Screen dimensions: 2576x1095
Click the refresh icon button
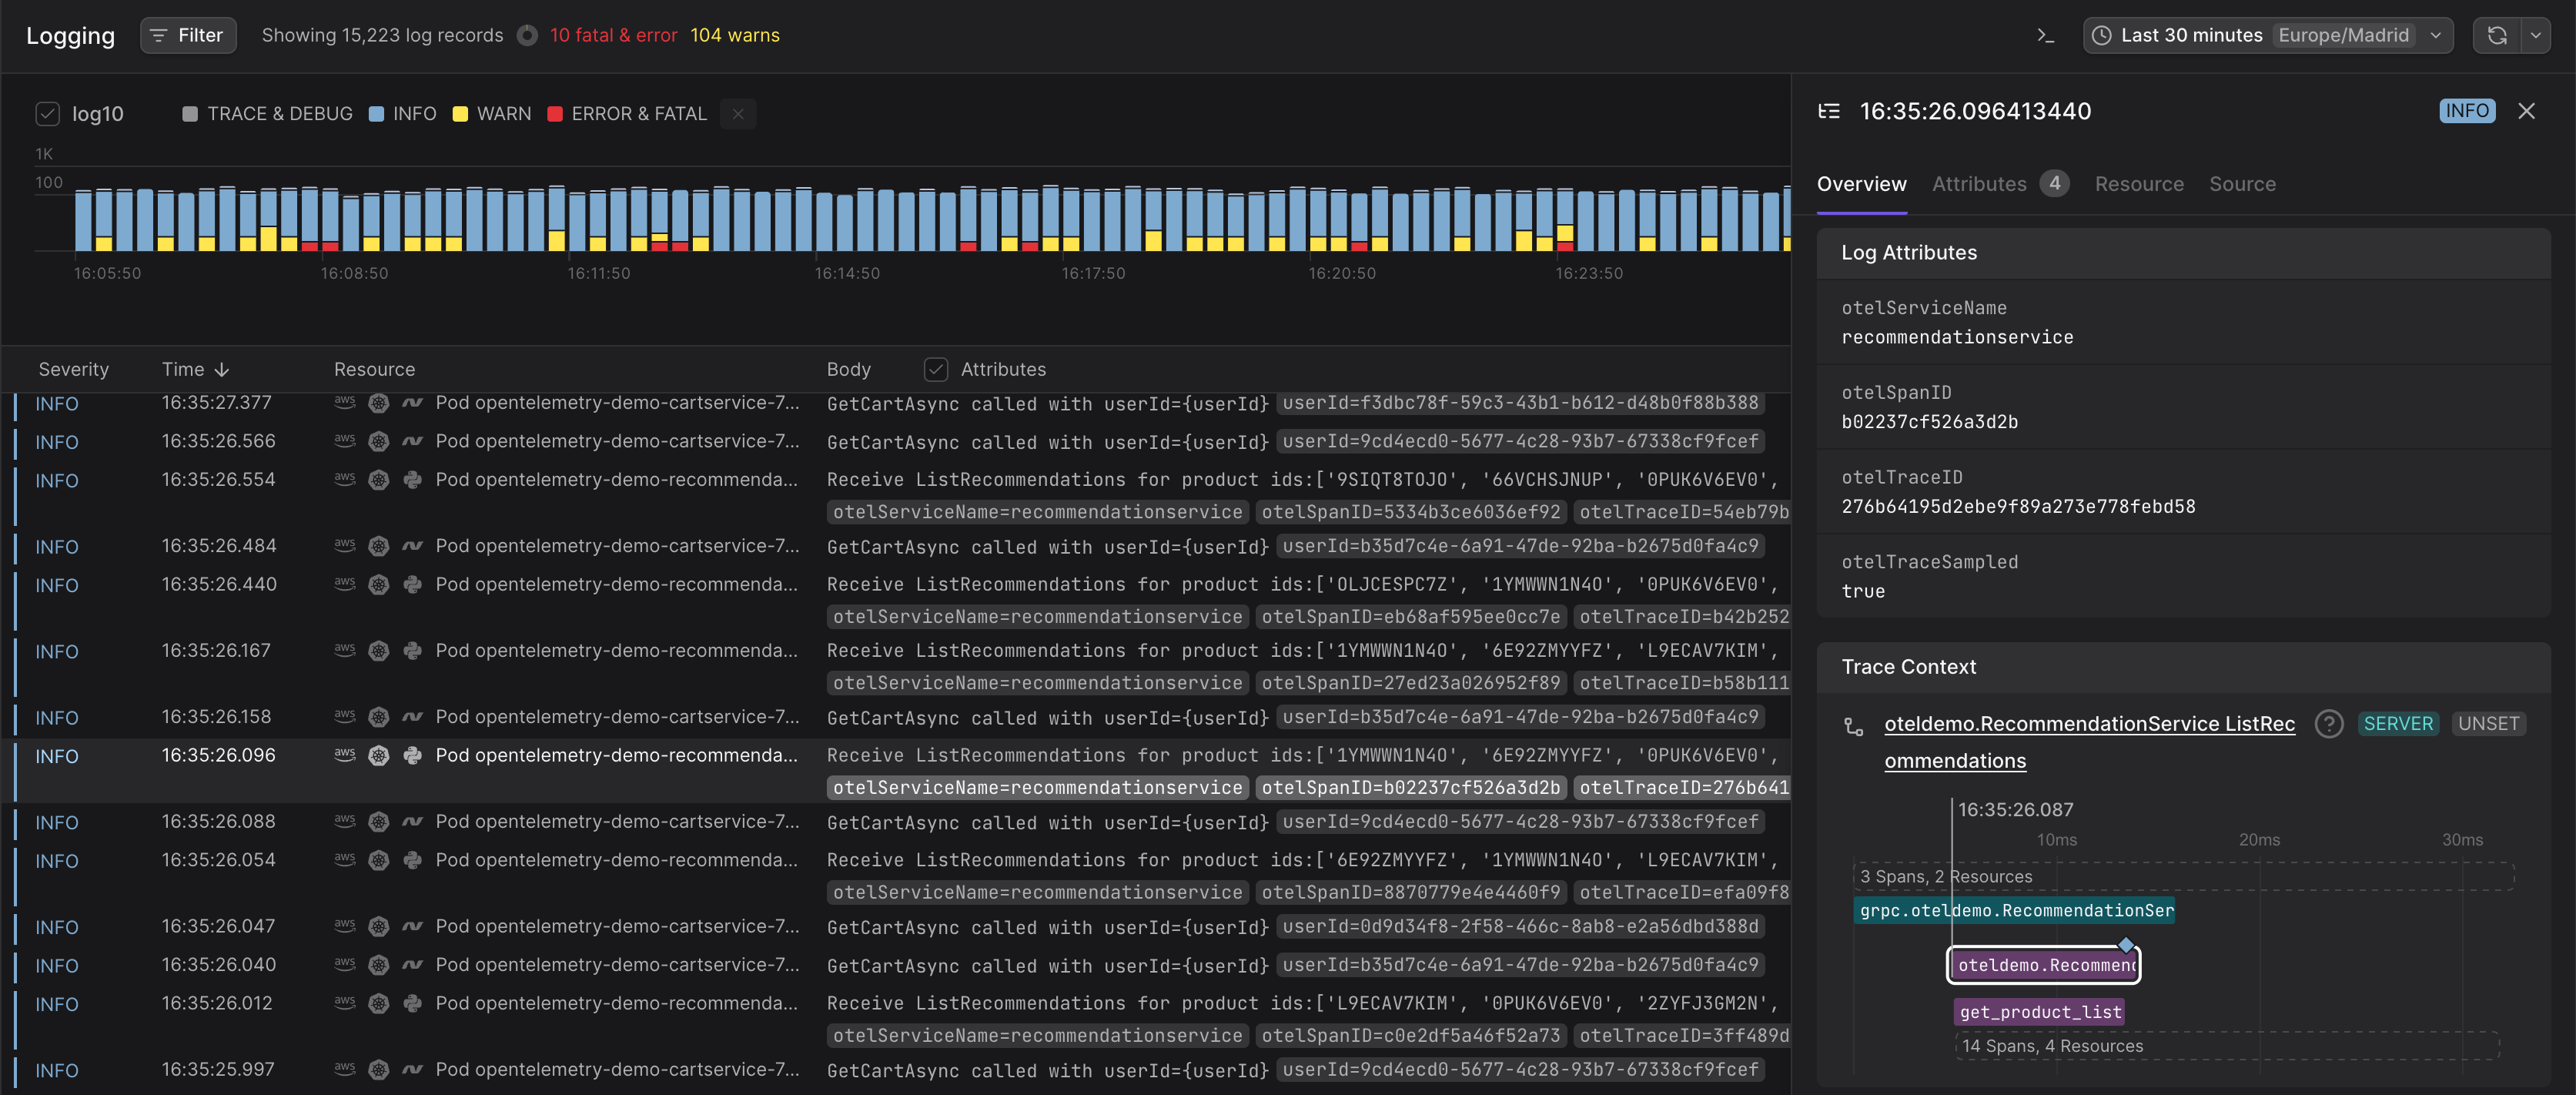2496,36
